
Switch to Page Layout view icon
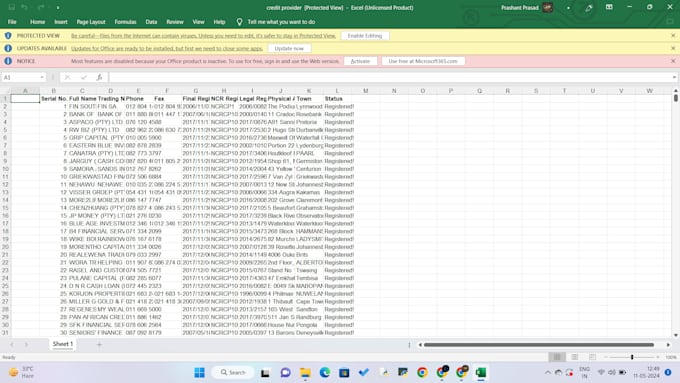pyautogui.click(x=575, y=357)
